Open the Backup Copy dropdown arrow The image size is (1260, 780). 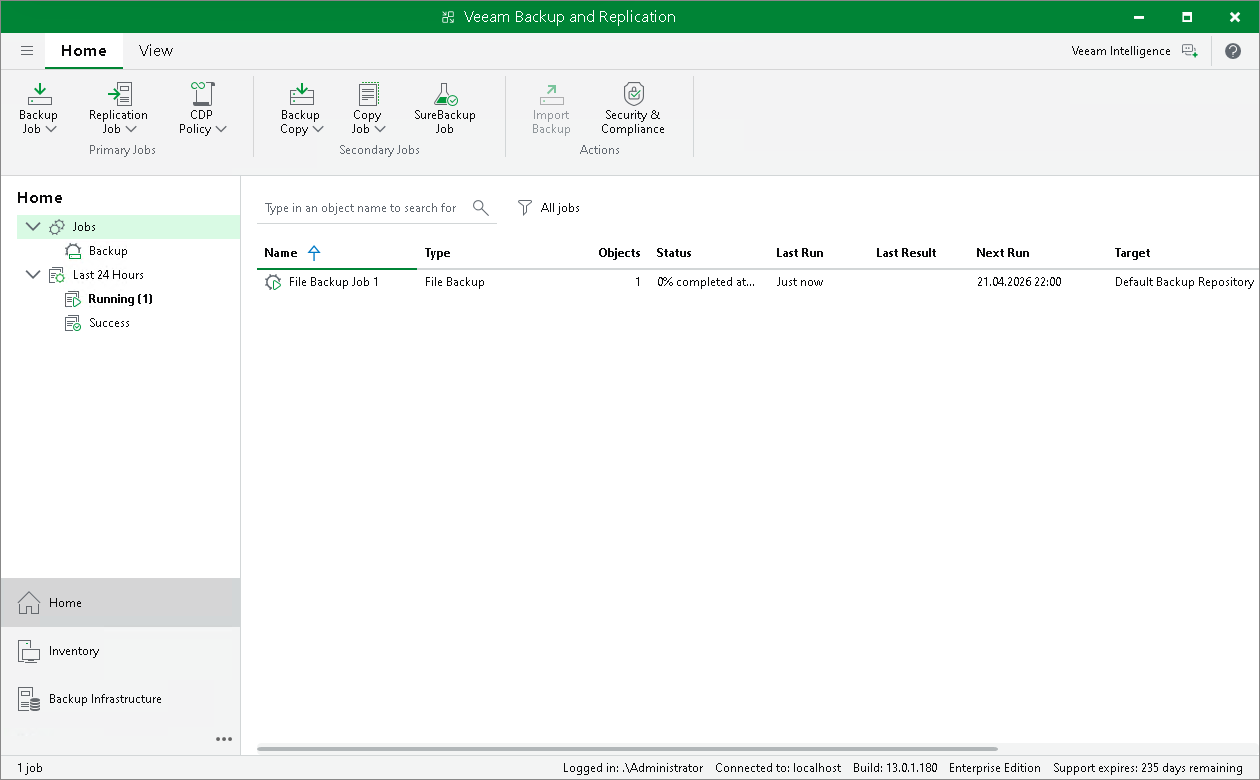coord(318,129)
